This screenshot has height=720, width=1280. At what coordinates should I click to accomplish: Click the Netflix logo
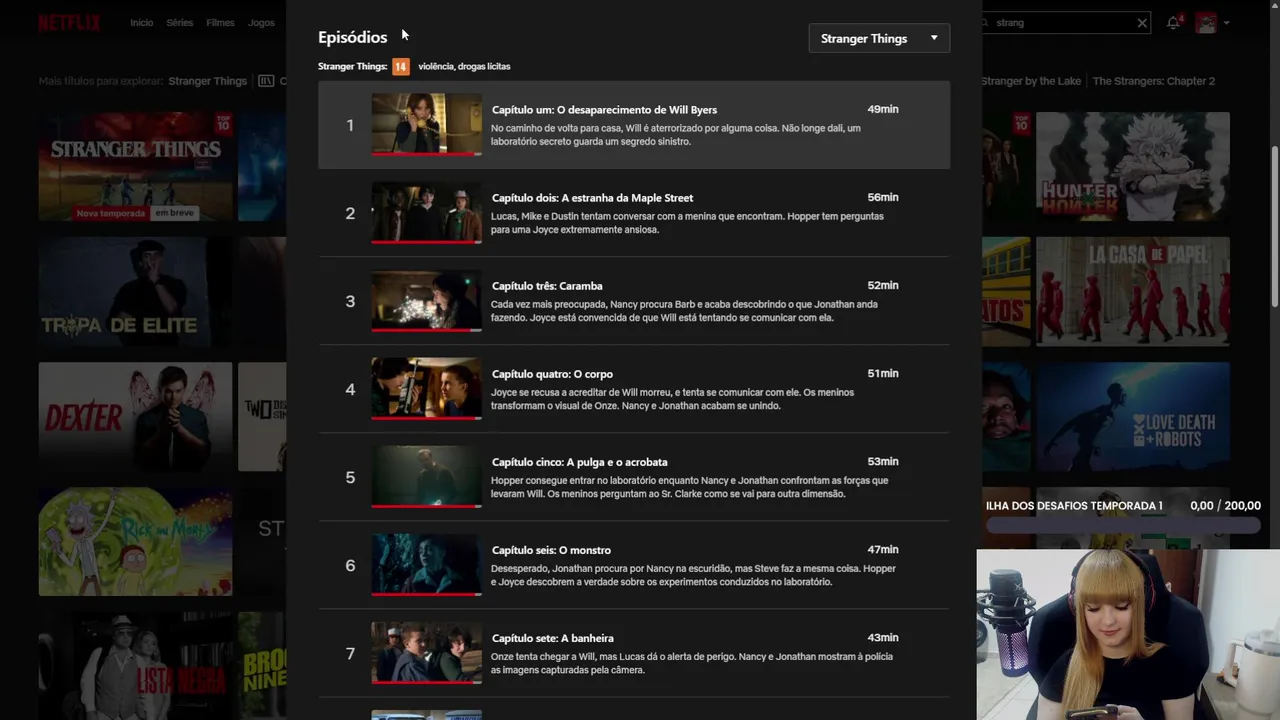tap(69, 22)
